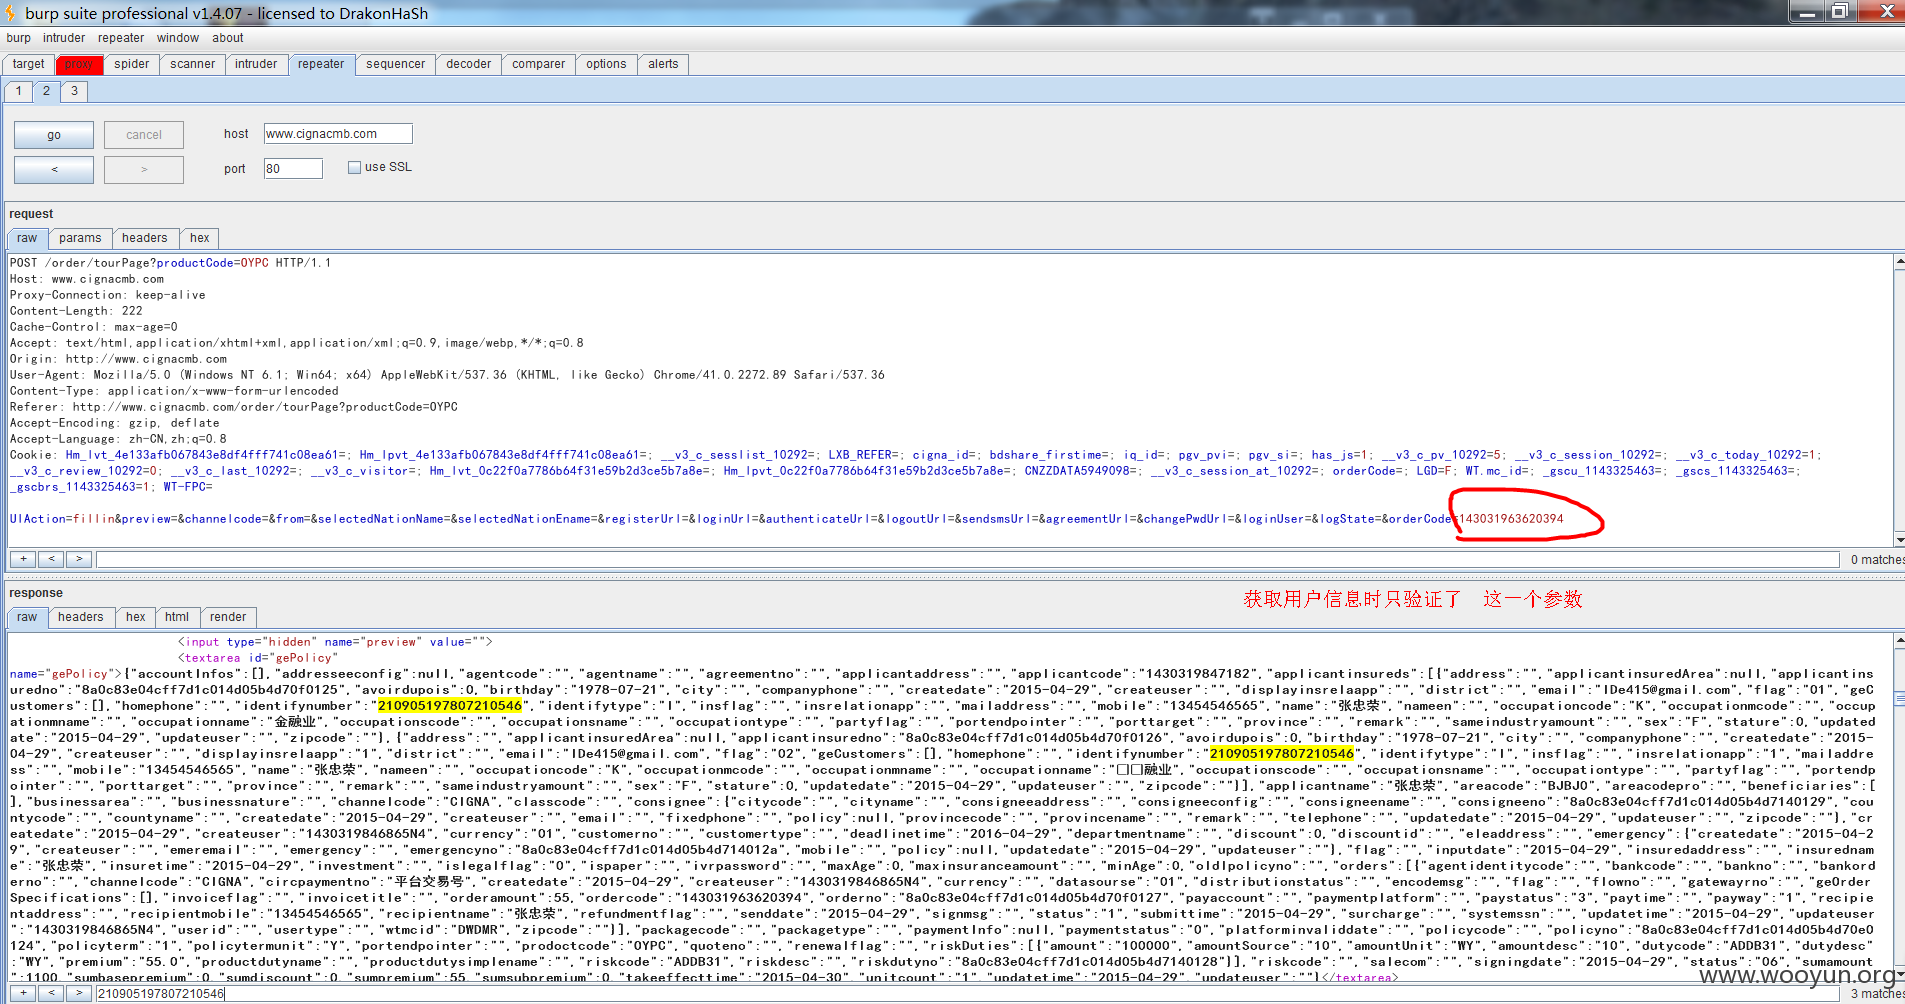1905x1004 pixels.
Task: Go forward in request history
Action: coord(144,169)
